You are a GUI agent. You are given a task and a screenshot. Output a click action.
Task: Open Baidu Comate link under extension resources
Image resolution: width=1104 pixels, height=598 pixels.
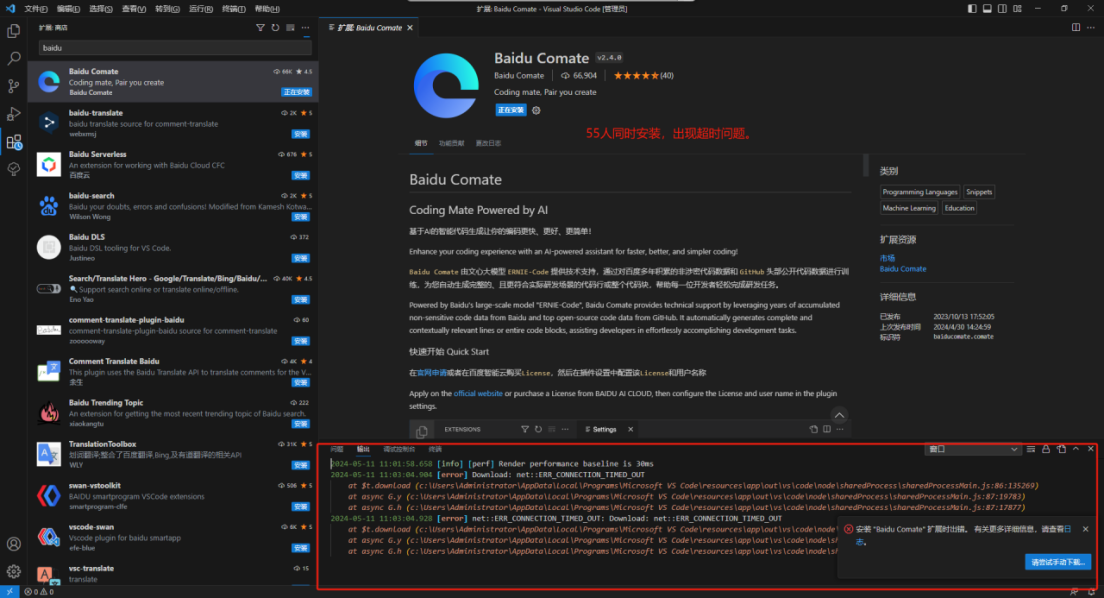click(x=903, y=269)
